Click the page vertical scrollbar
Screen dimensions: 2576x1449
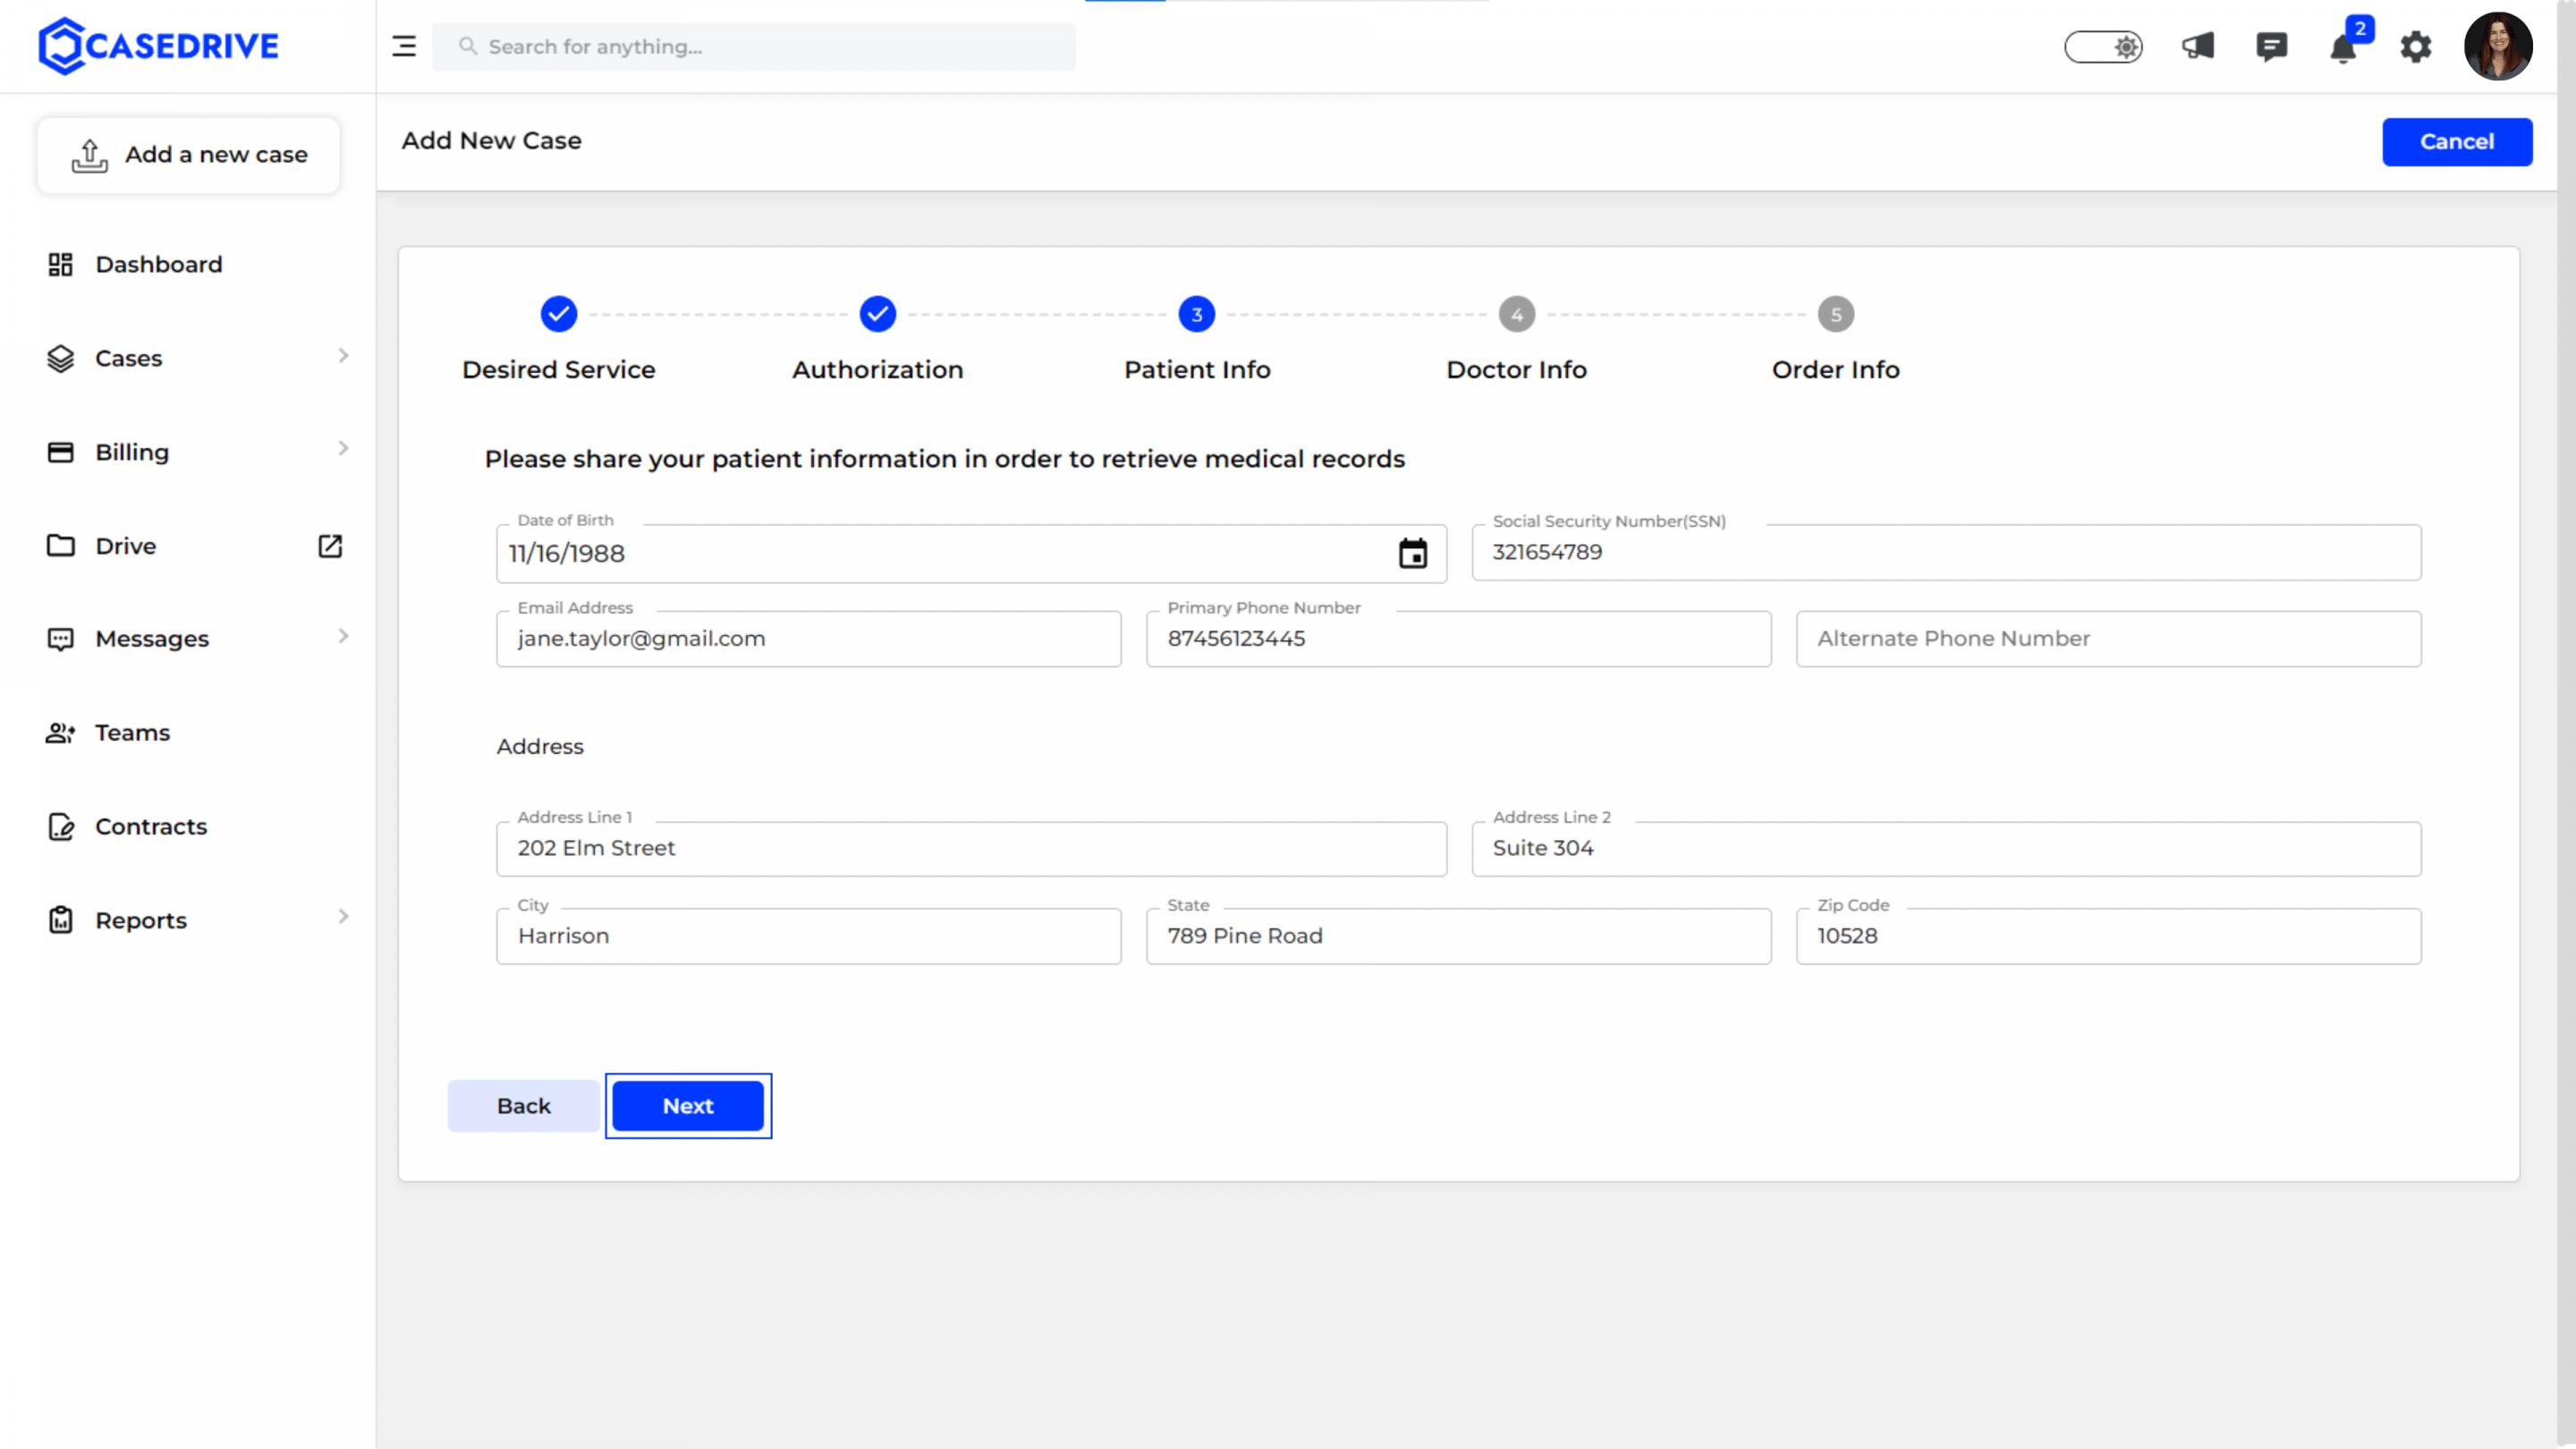coord(2566,724)
